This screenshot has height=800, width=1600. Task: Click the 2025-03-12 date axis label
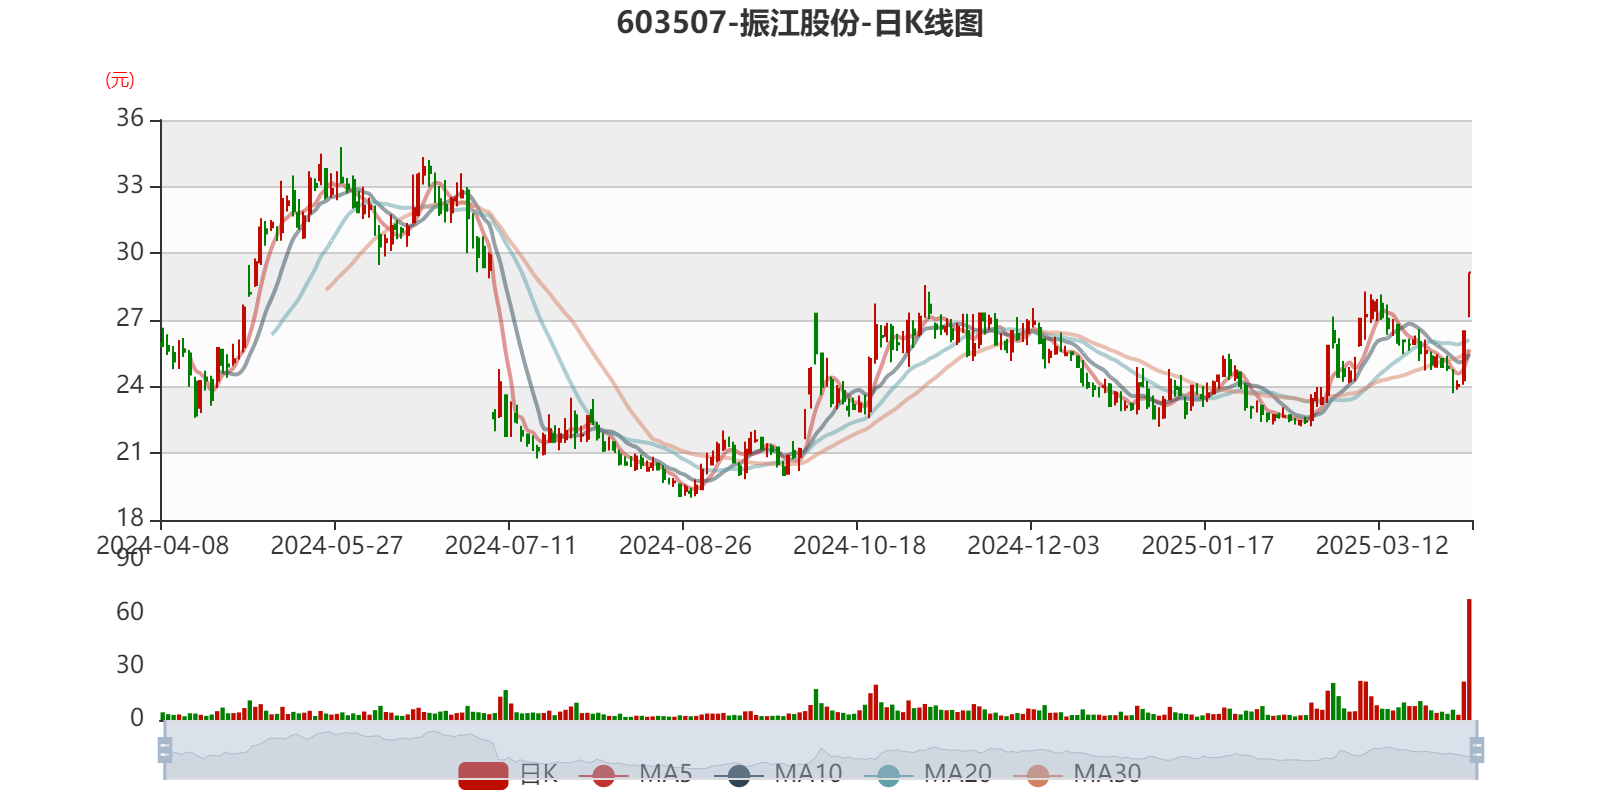[x=1381, y=546]
